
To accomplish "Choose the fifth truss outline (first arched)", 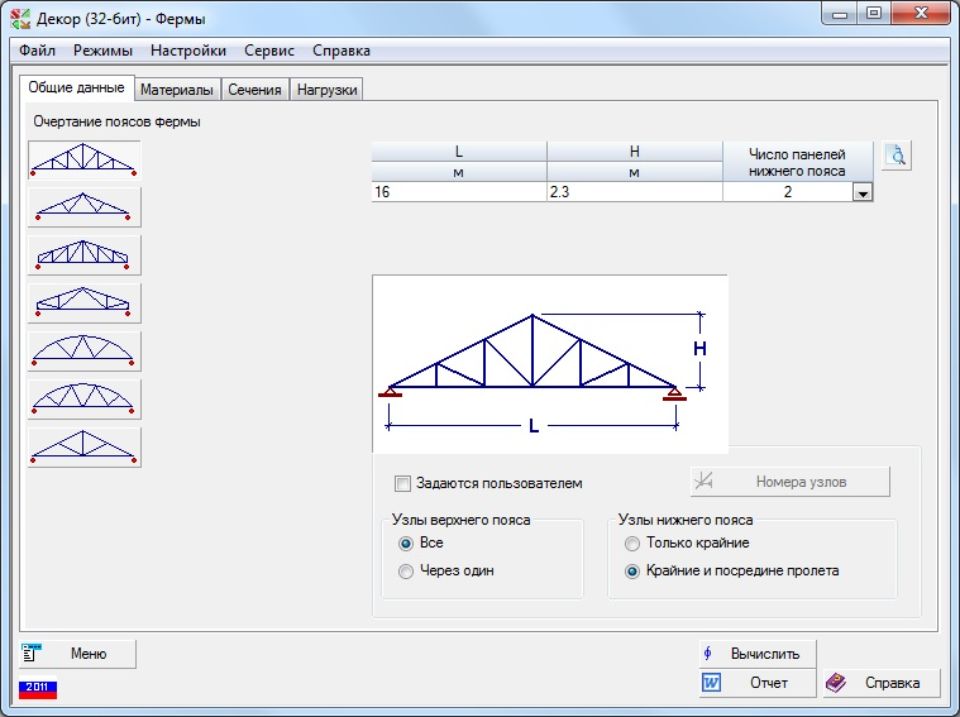I will (84, 351).
